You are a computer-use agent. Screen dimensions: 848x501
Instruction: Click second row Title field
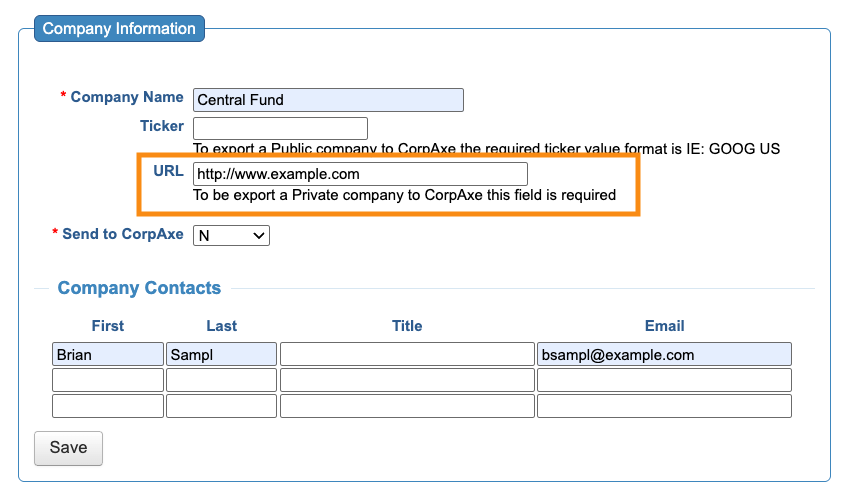point(407,380)
